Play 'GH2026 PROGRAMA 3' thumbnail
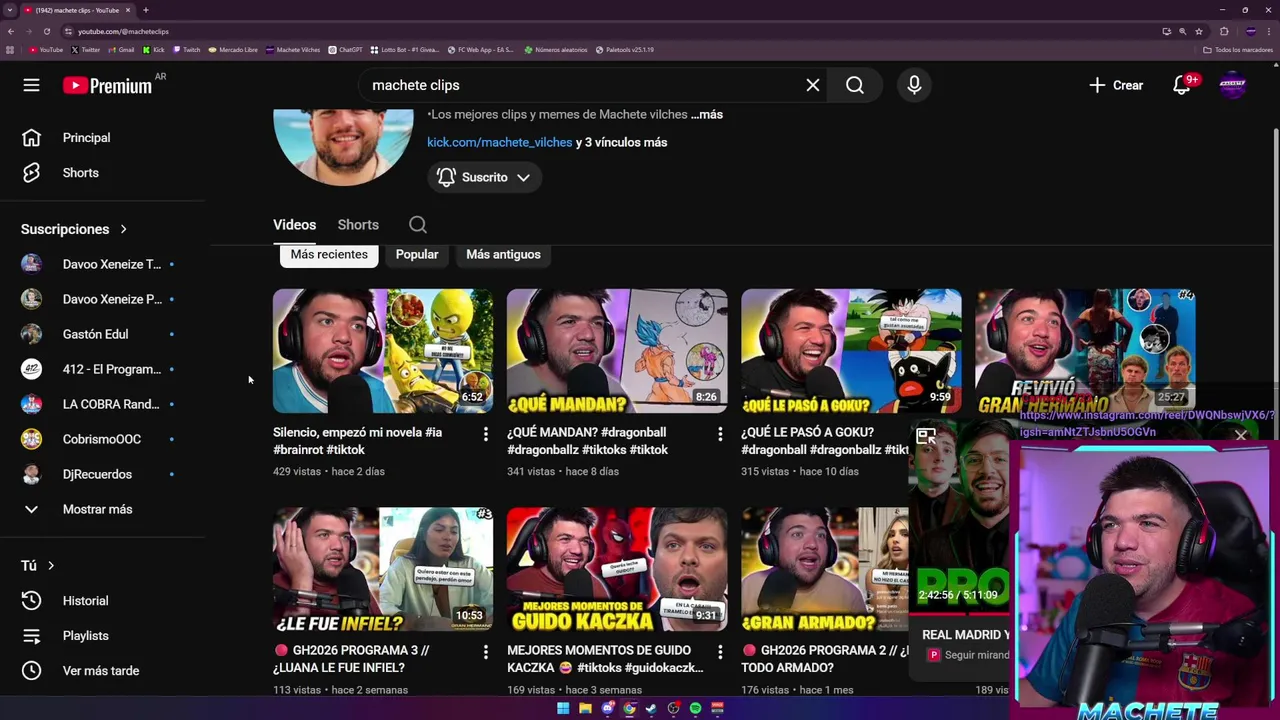1280x720 pixels. 383,569
